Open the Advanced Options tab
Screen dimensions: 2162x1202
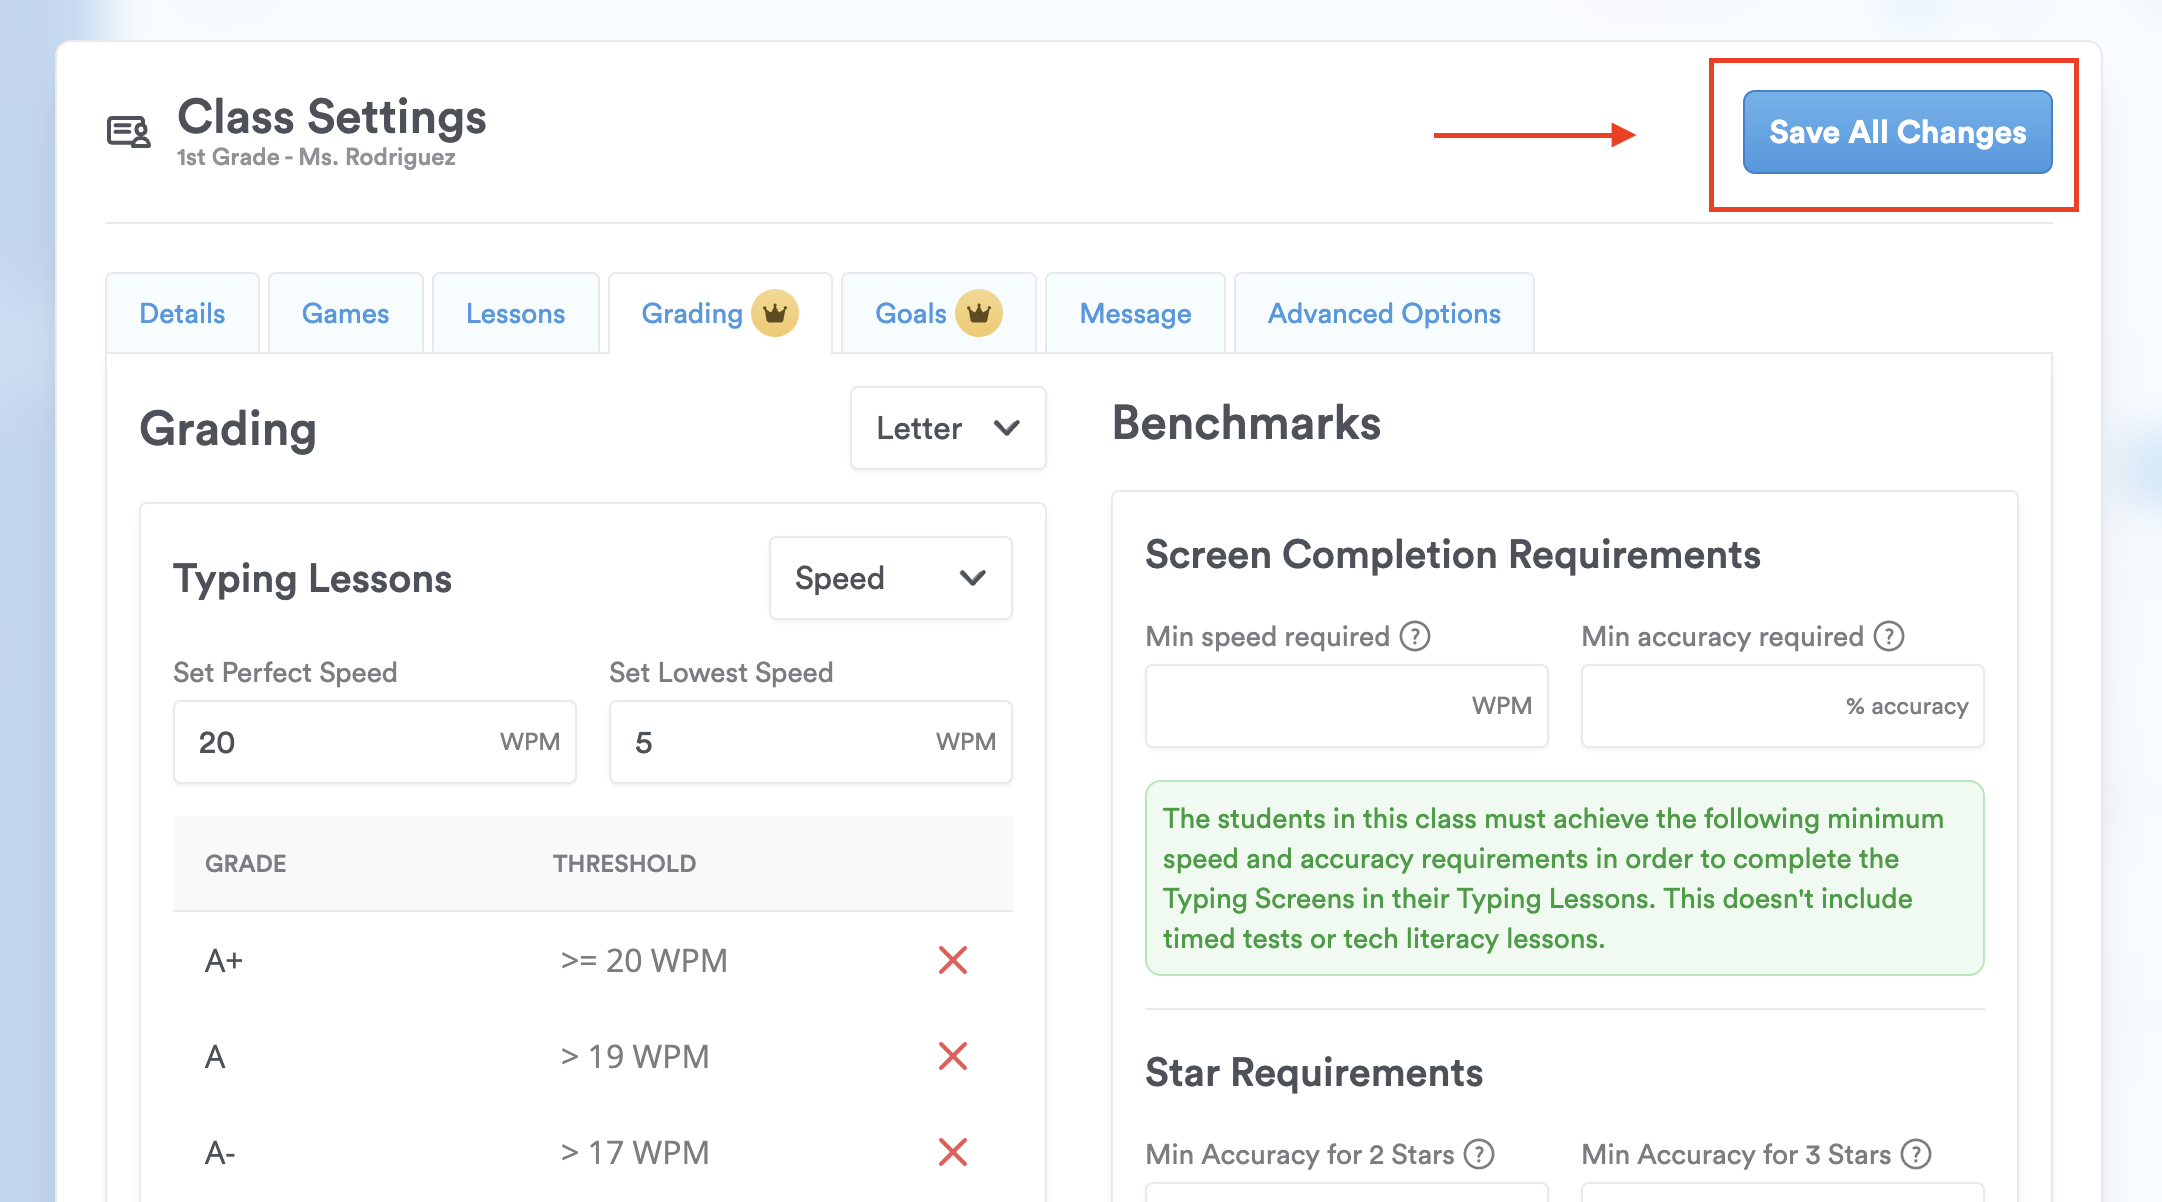1384,314
